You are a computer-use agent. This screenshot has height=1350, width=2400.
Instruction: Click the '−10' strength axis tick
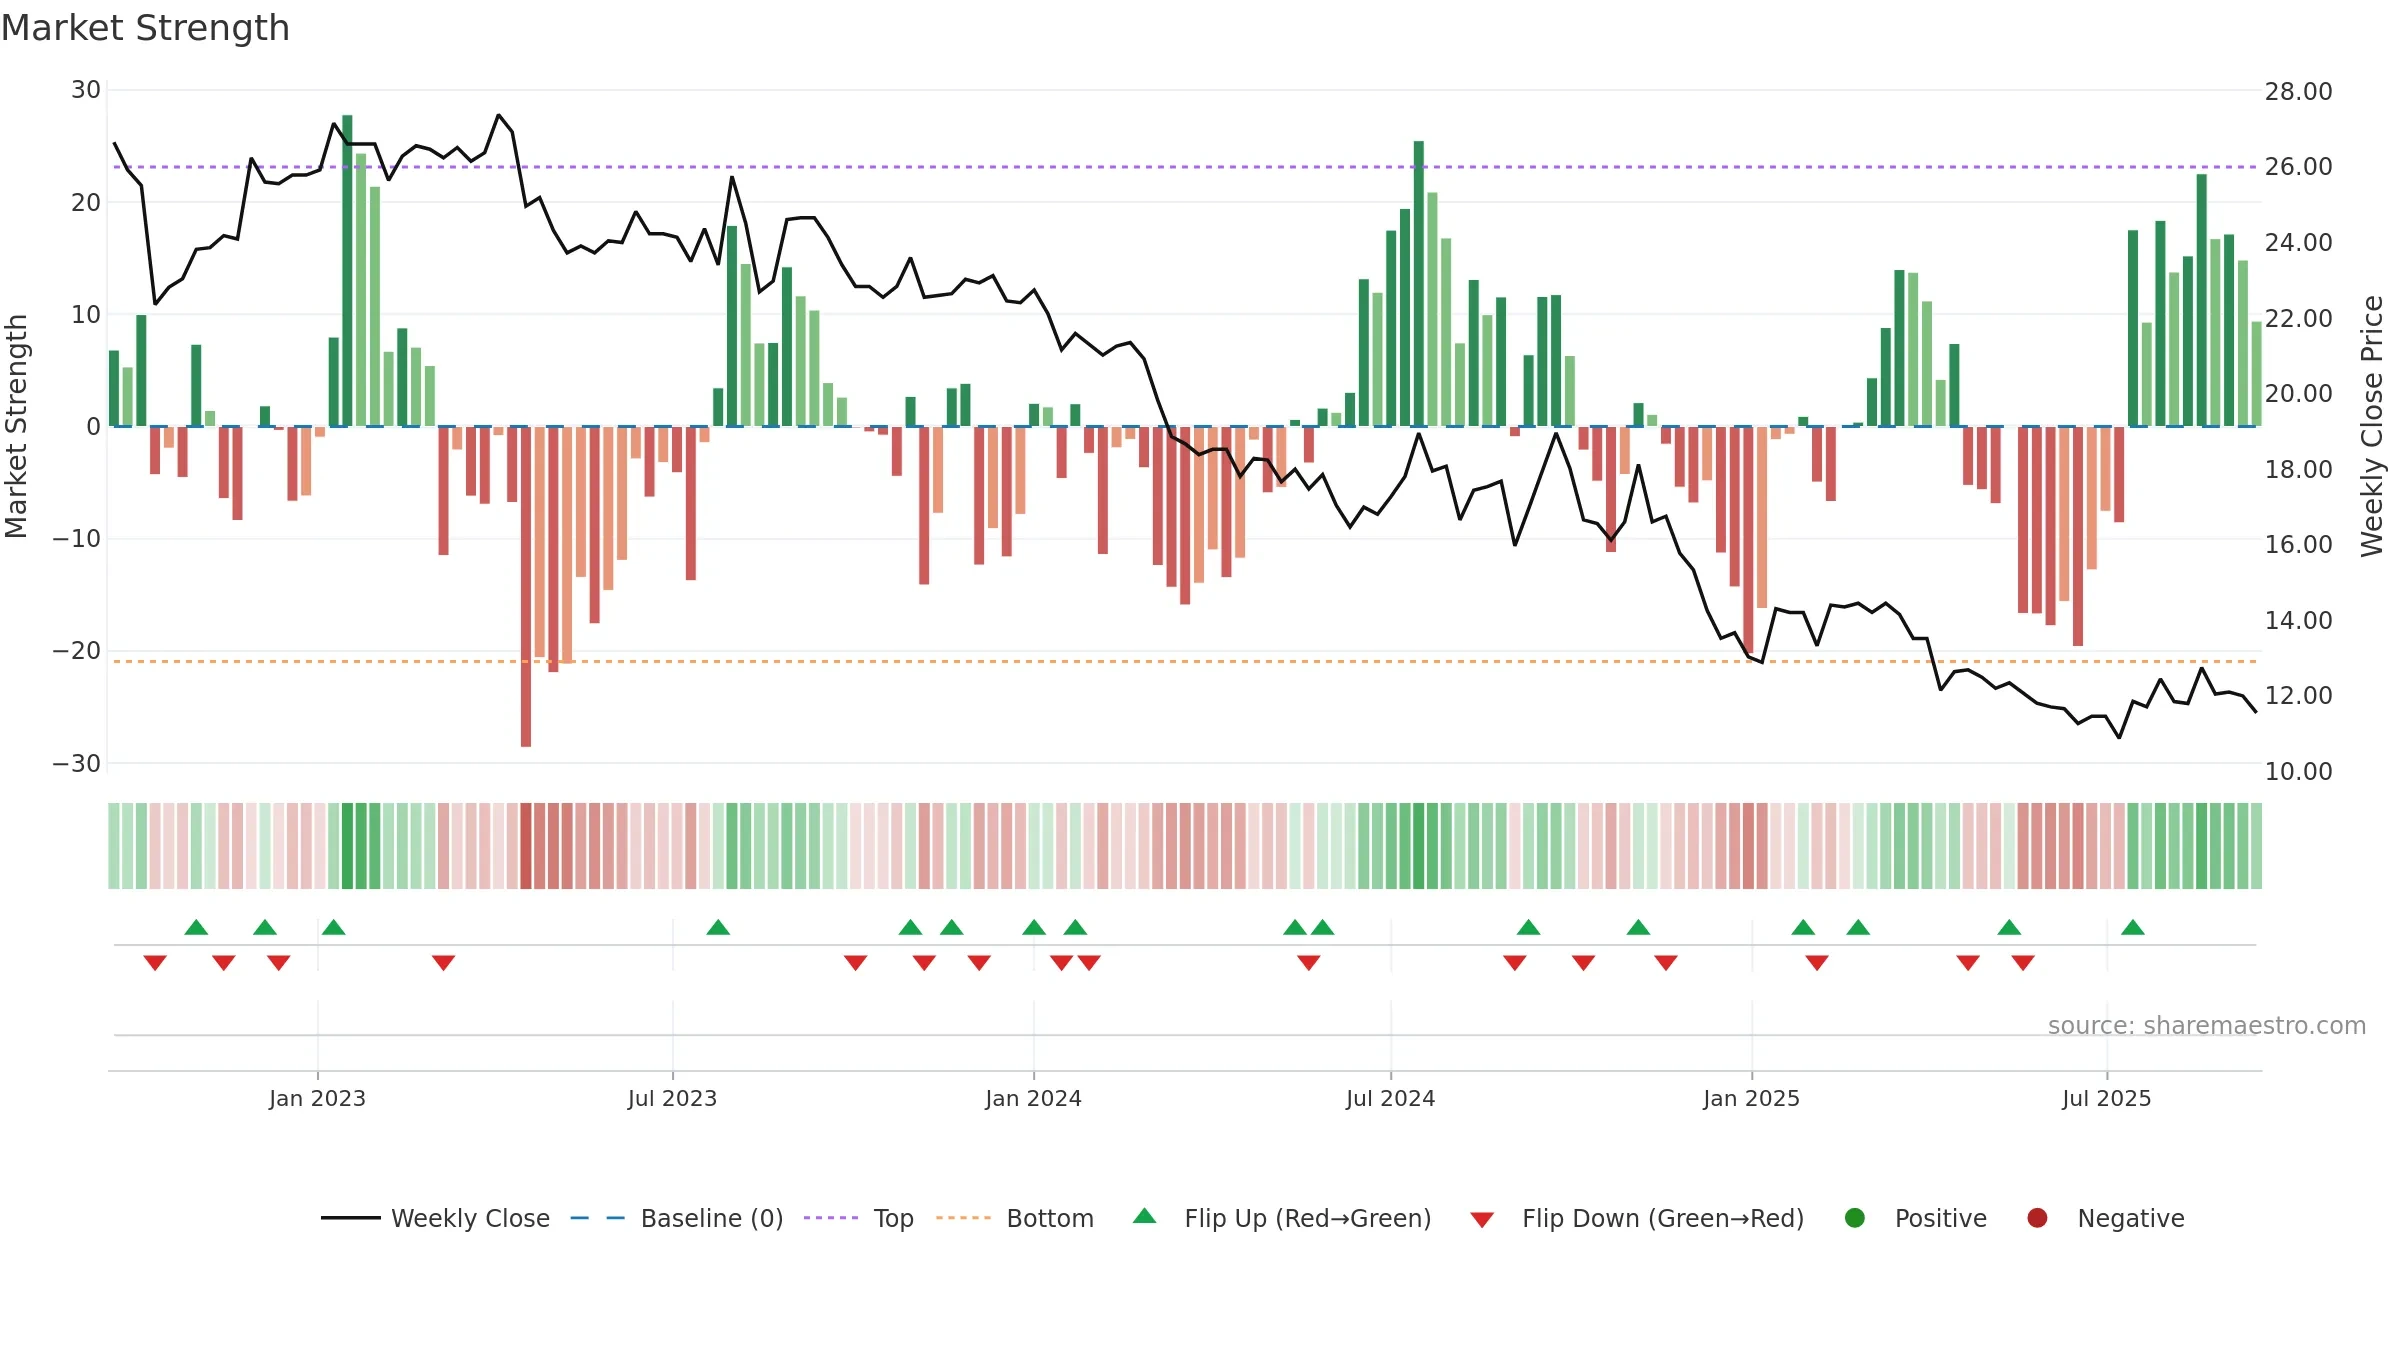77,538
